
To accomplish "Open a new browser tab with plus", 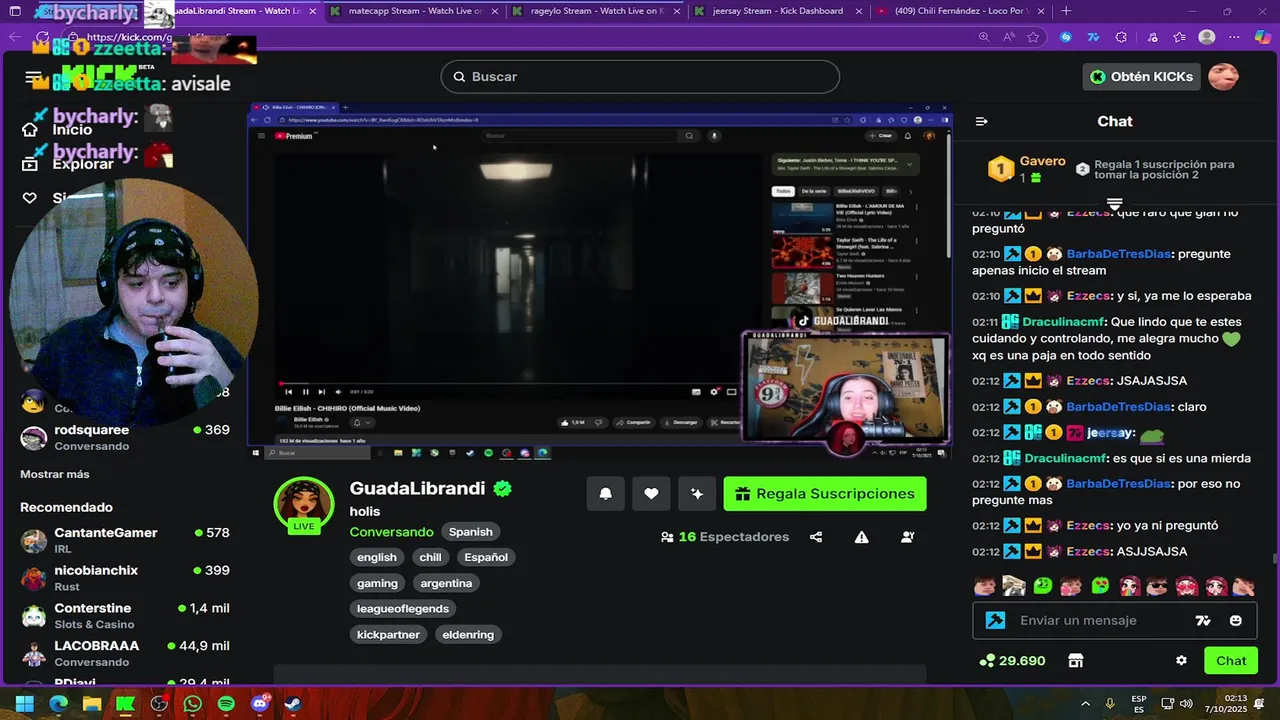I will coord(1066,11).
